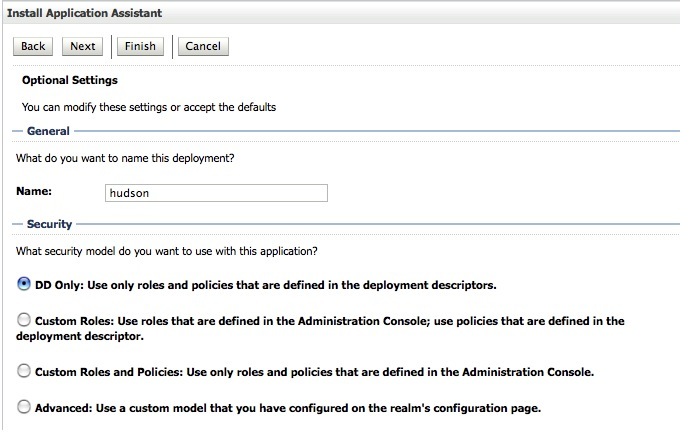This screenshot has width=689, height=432.
Task: Click the Install Application Assistant title
Action: 85,13
